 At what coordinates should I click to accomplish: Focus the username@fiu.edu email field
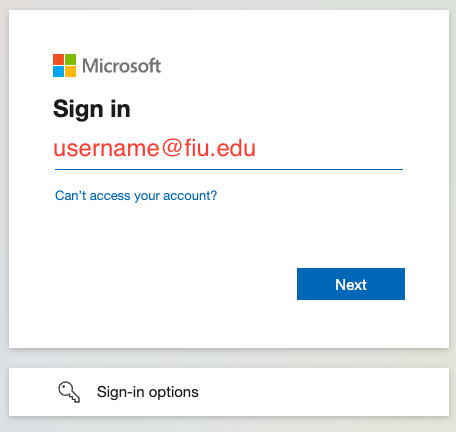pyautogui.click(x=229, y=149)
